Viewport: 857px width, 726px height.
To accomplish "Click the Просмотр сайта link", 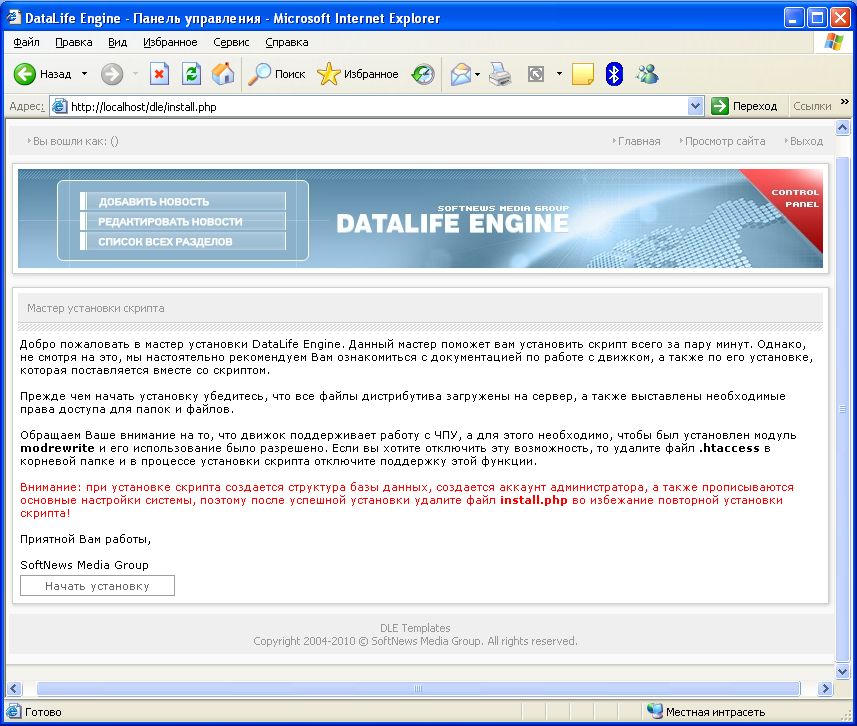I will pyautogui.click(x=724, y=141).
